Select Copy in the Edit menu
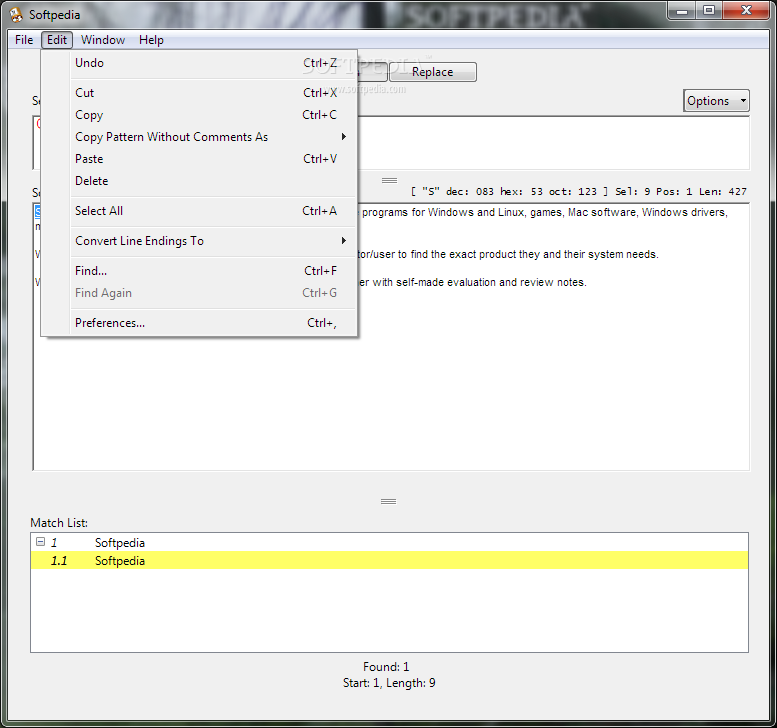Screen dimensions: 777x728 tap(213, 115)
